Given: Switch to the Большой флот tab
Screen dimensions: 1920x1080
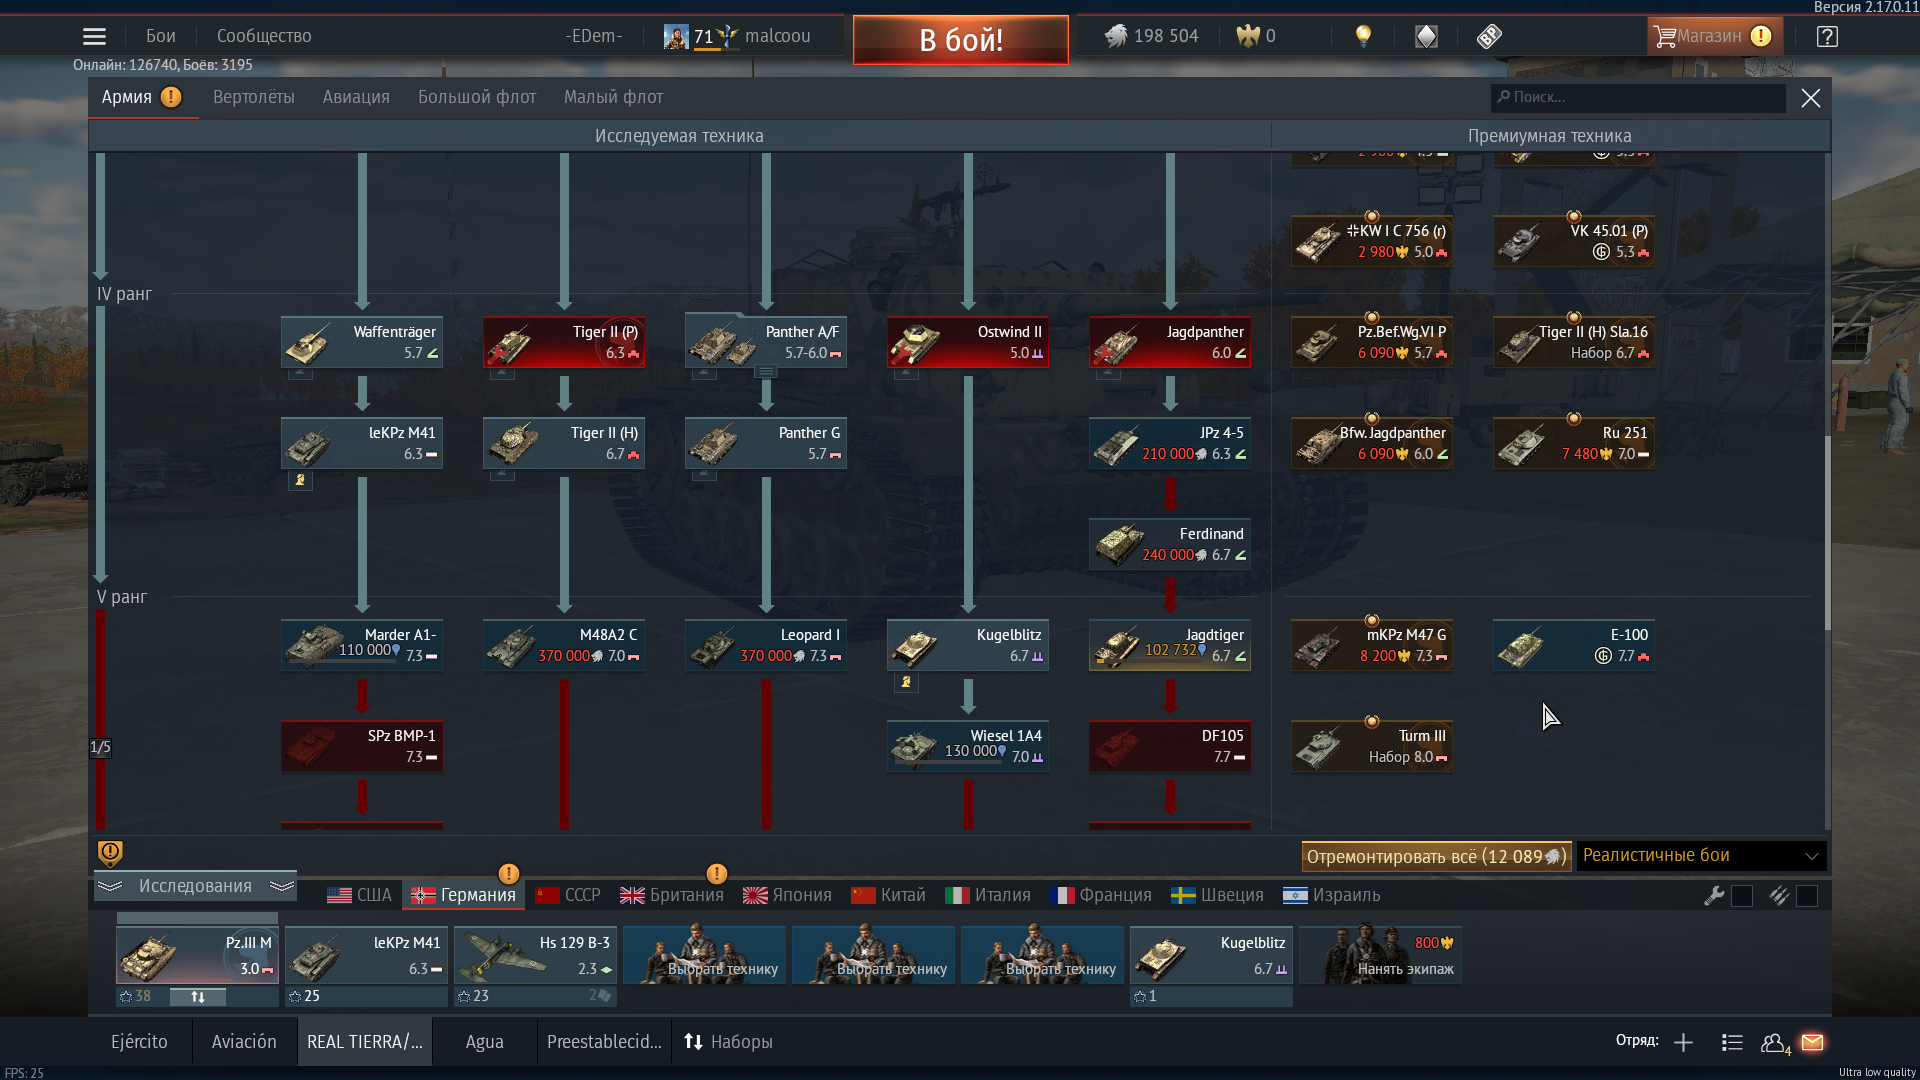Looking at the screenshot, I should pyautogui.click(x=477, y=97).
